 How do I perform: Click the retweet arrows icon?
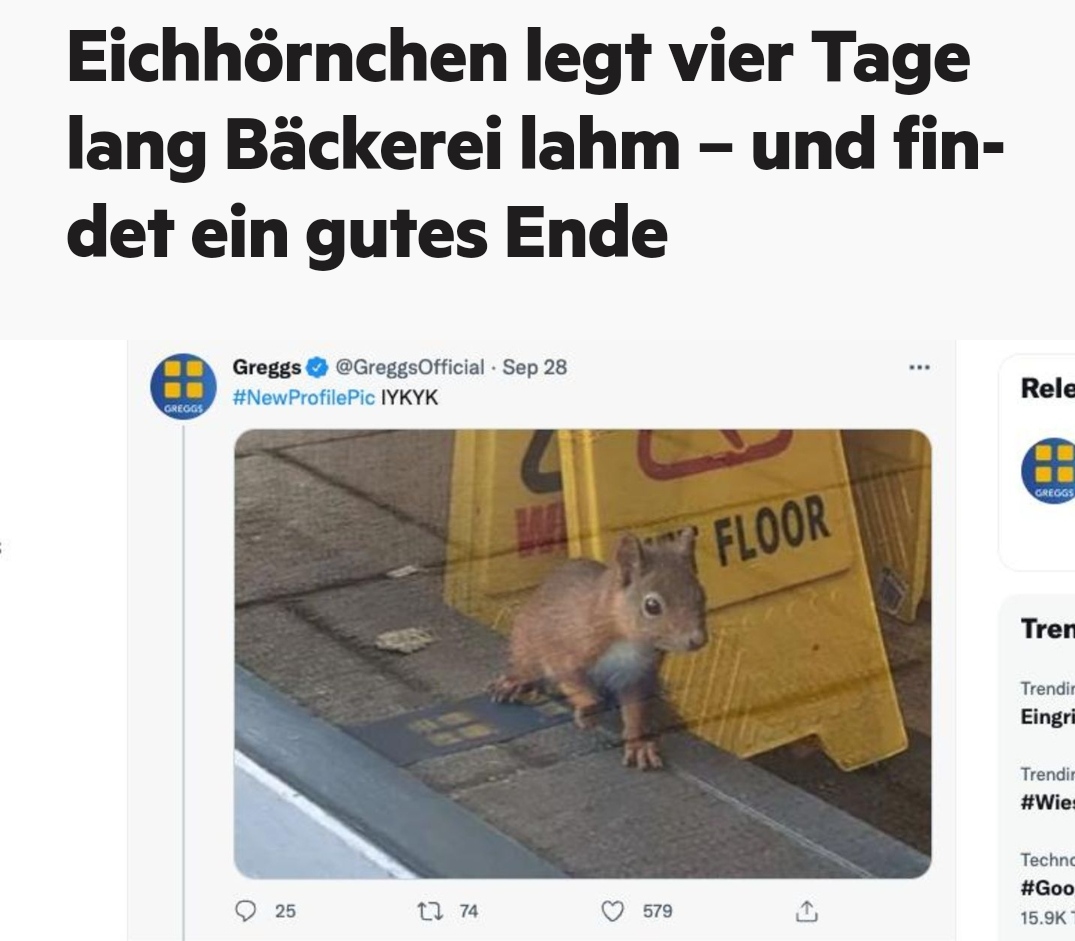coord(430,911)
